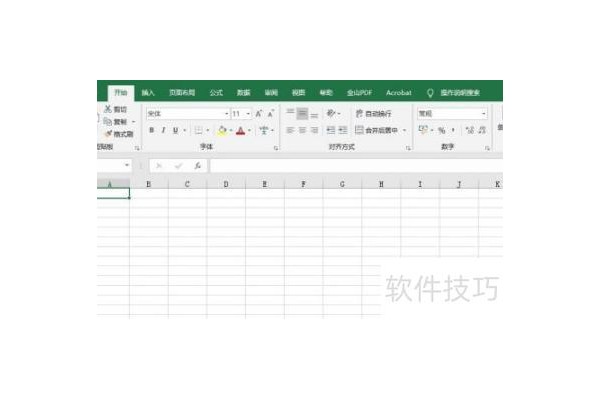Click the text orientation icon

(331, 113)
